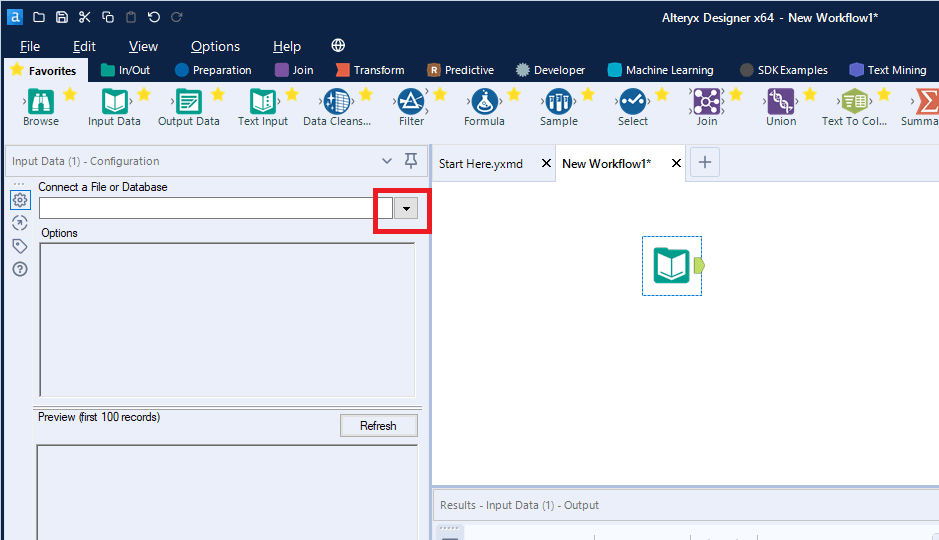The height and width of the screenshot is (540, 939).
Task: Open annotation tag icon in side panel
Action: [x=20, y=246]
